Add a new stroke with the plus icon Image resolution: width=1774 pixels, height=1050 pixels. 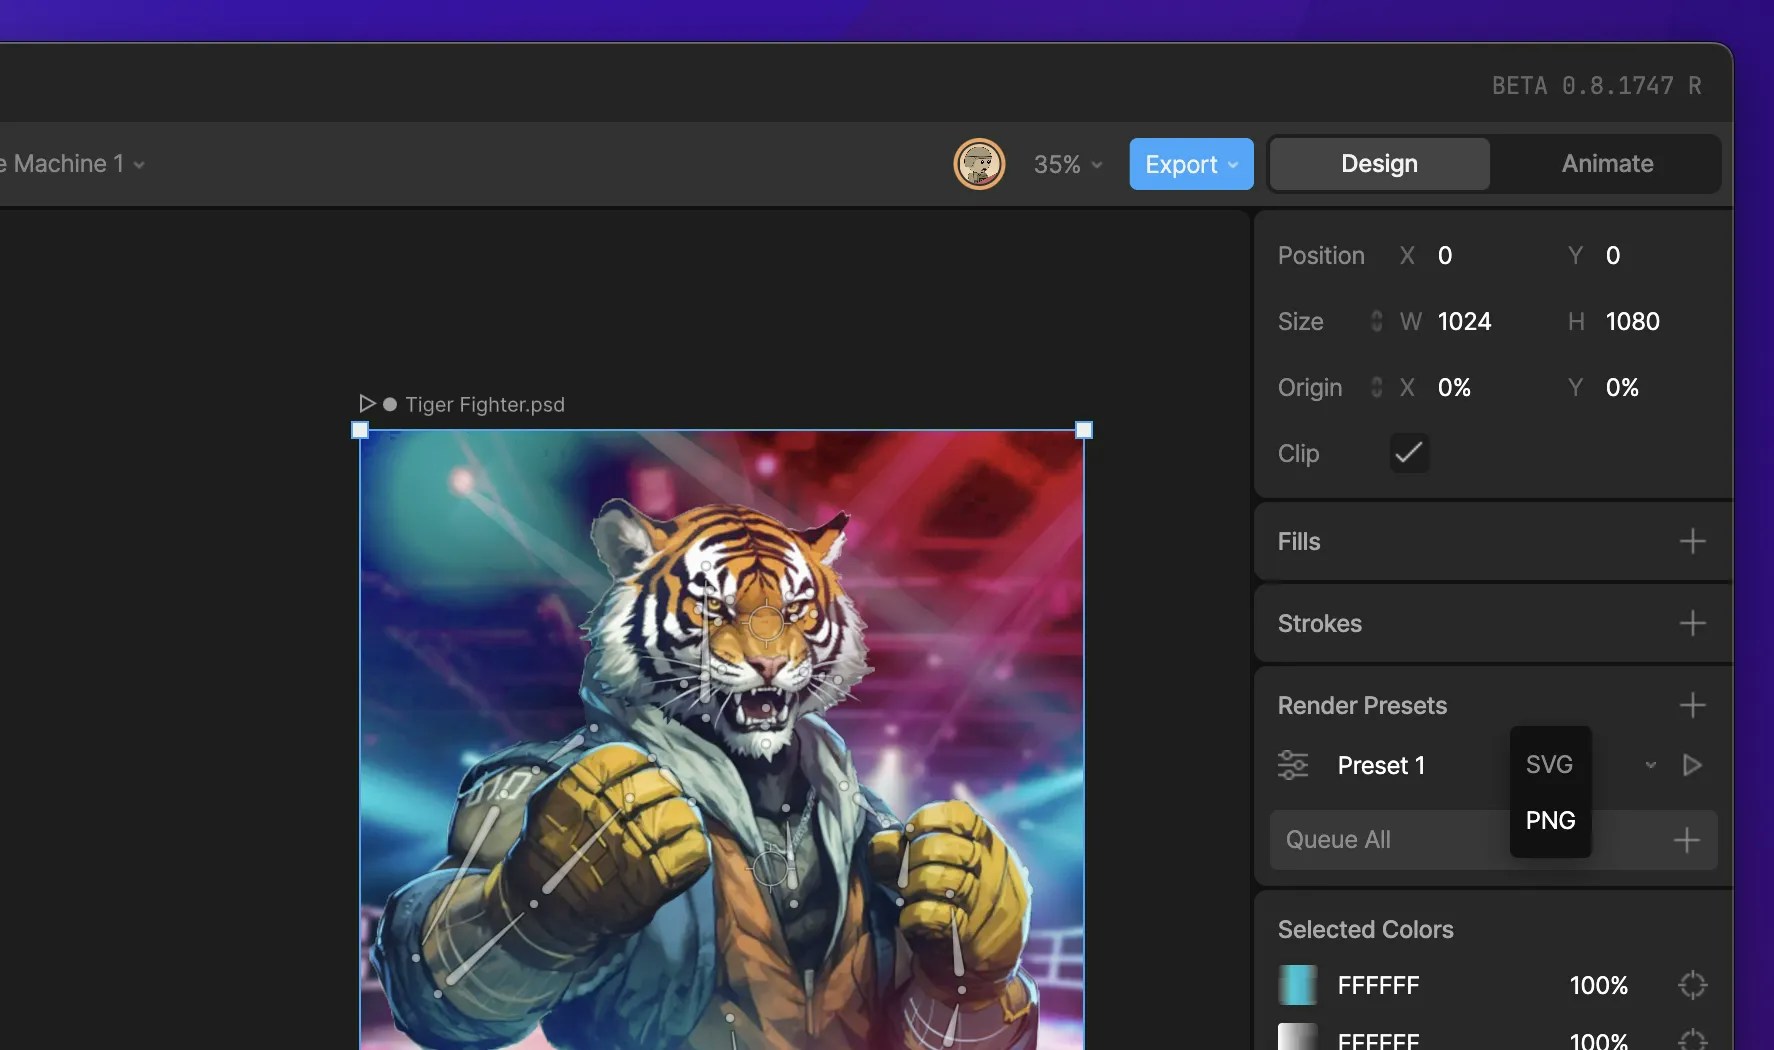pyautogui.click(x=1692, y=624)
